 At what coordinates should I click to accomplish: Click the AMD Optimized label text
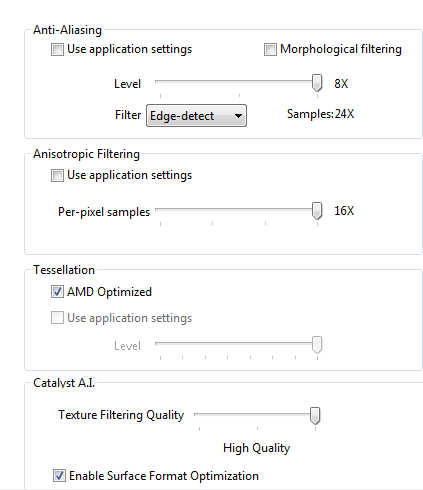[109, 292]
